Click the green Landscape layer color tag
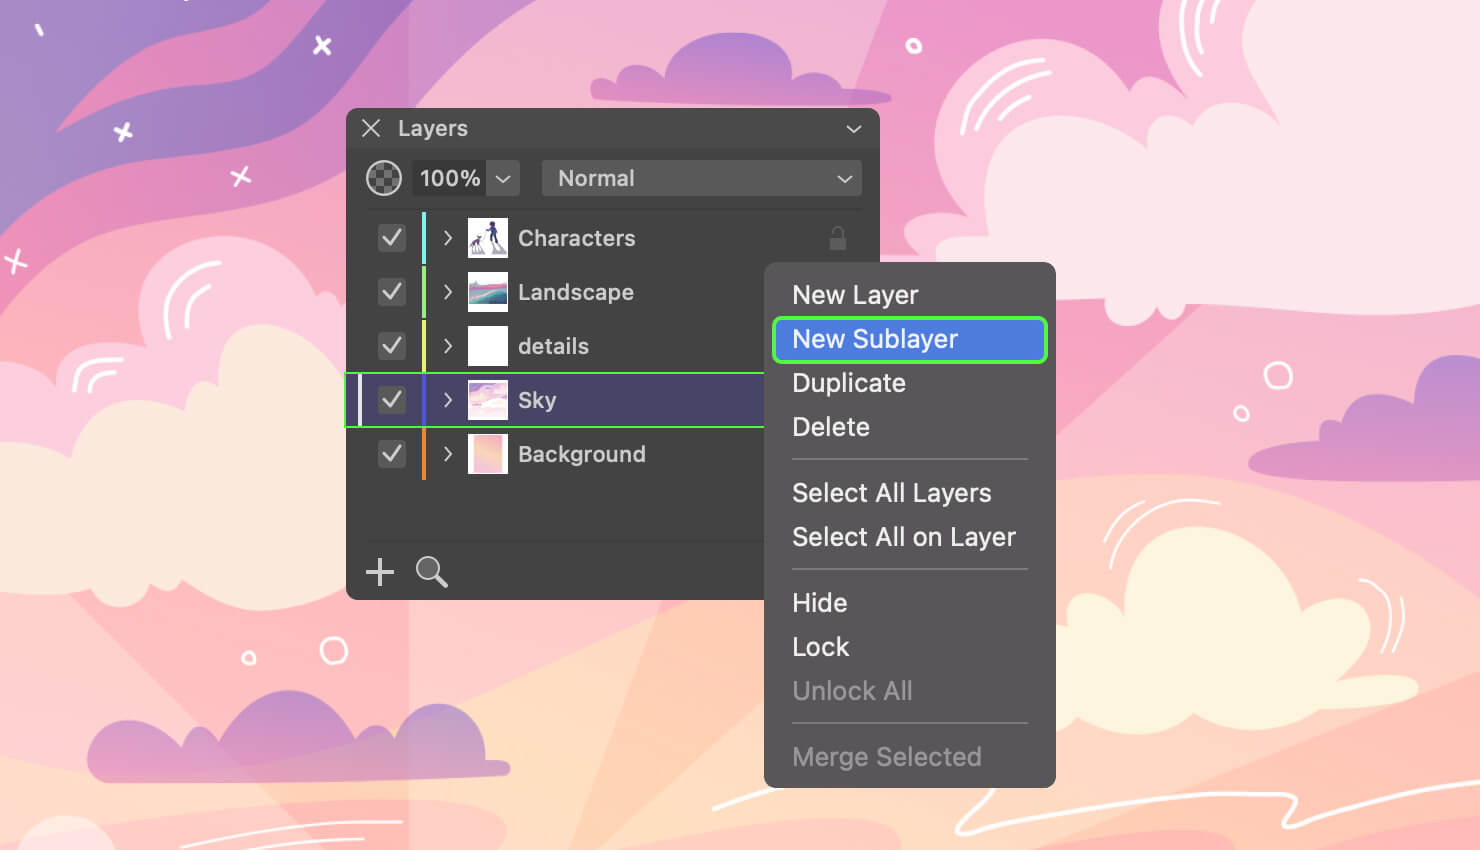The image size is (1480, 850). [x=424, y=292]
